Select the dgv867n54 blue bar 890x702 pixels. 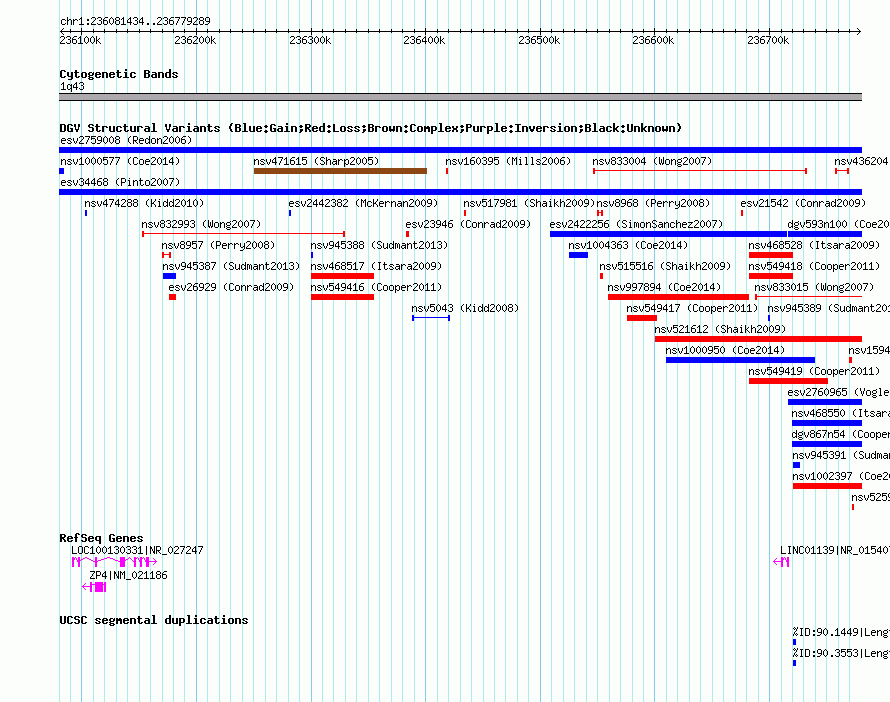(827, 444)
